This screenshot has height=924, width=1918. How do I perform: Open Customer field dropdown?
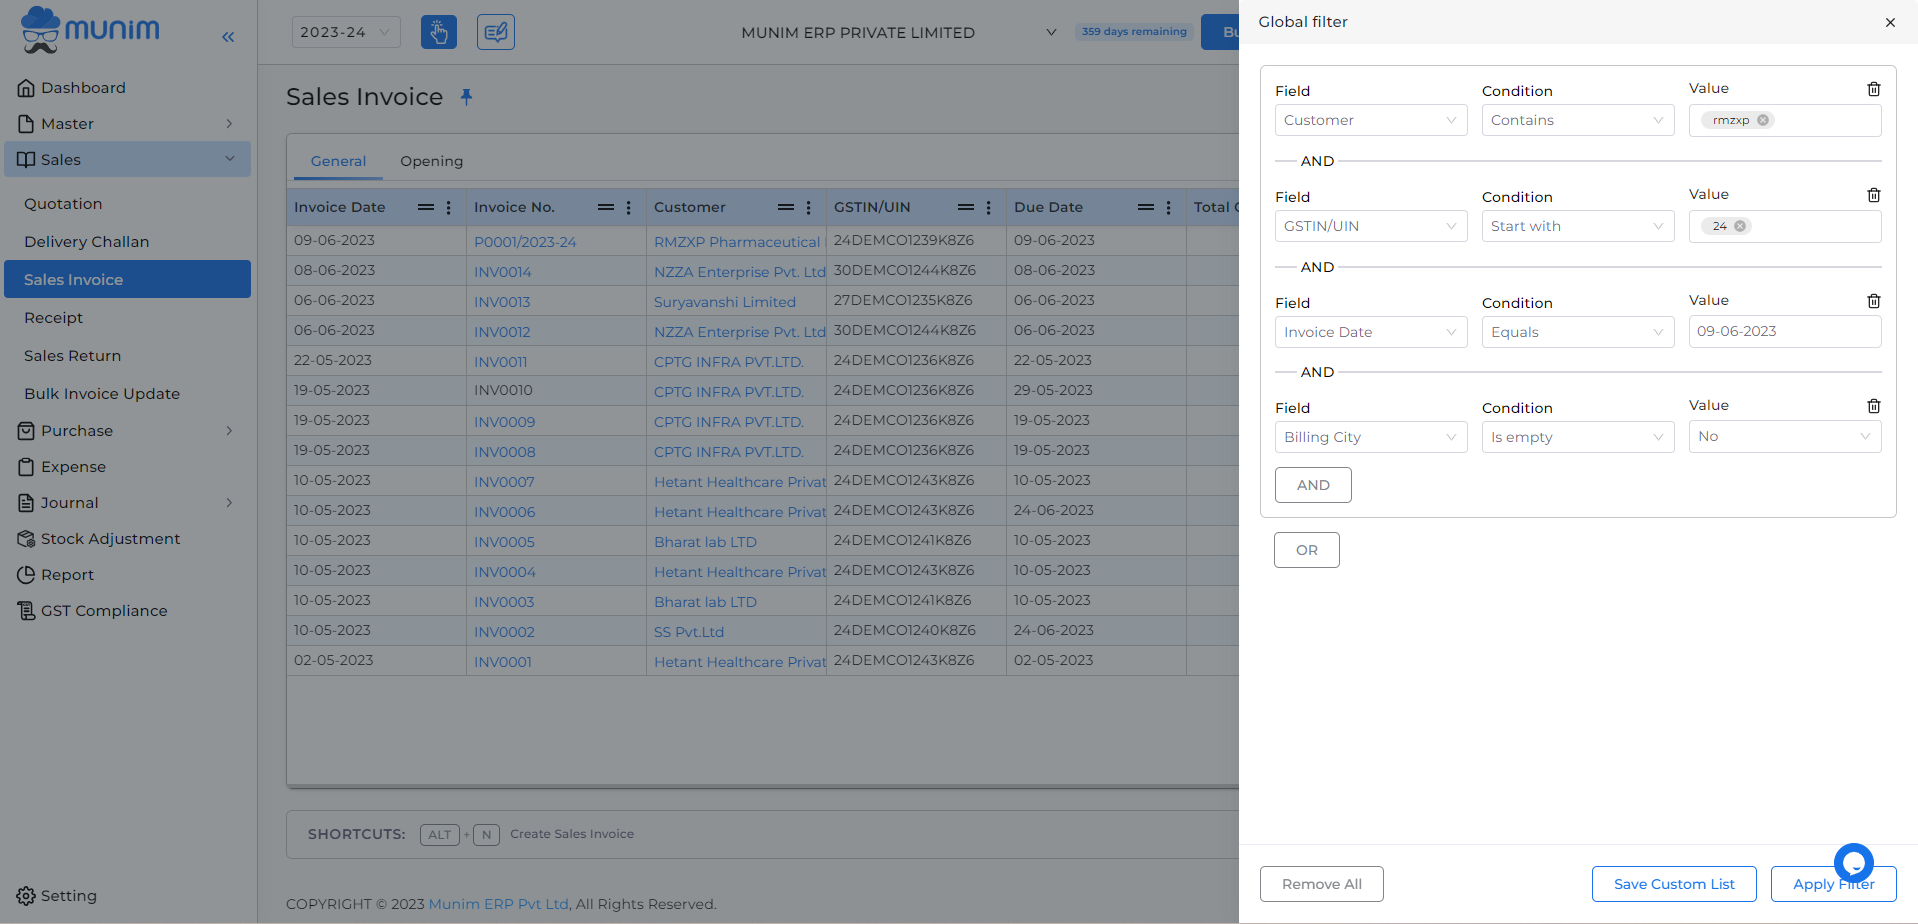pyautogui.click(x=1371, y=120)
